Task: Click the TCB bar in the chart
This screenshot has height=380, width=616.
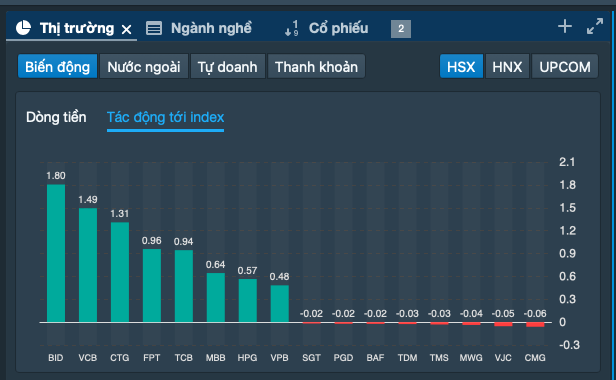Action: [x=183, y=286]
